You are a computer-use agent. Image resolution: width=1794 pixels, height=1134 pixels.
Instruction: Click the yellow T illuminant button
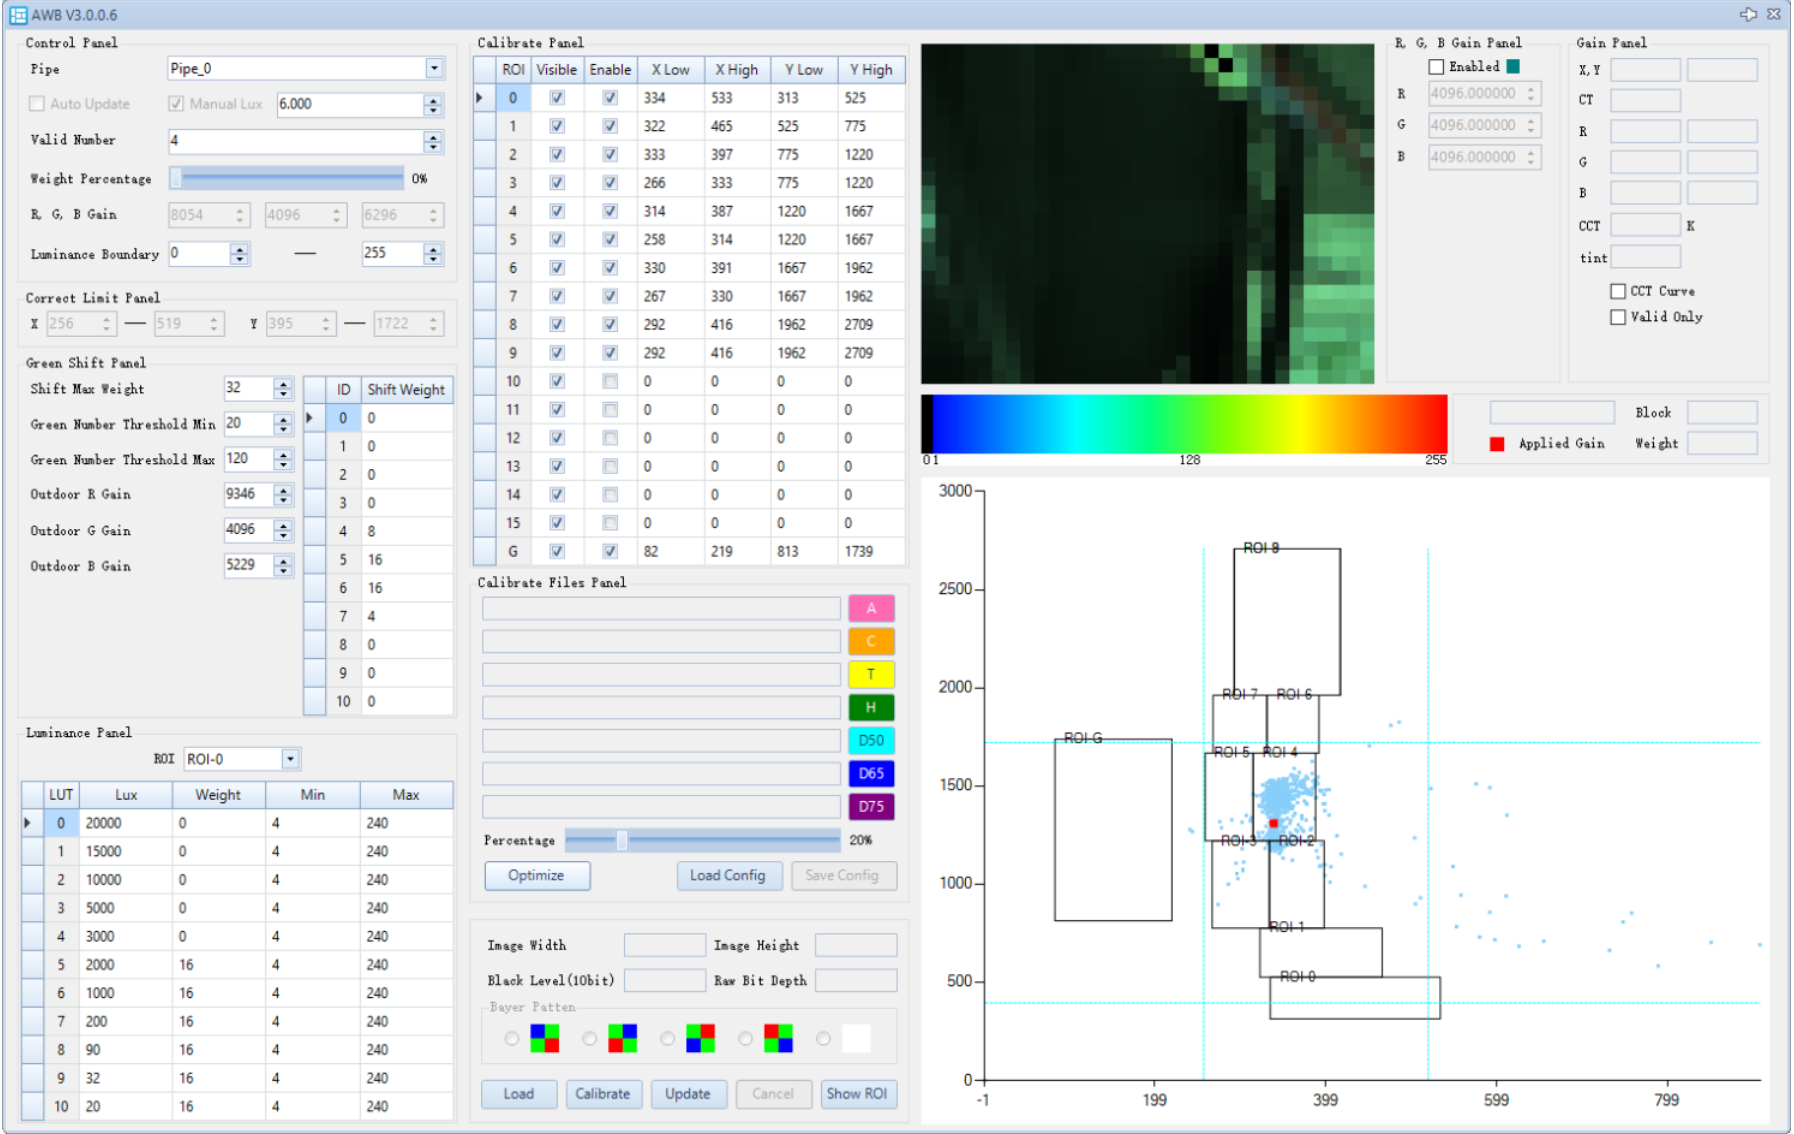pos(870,674)
